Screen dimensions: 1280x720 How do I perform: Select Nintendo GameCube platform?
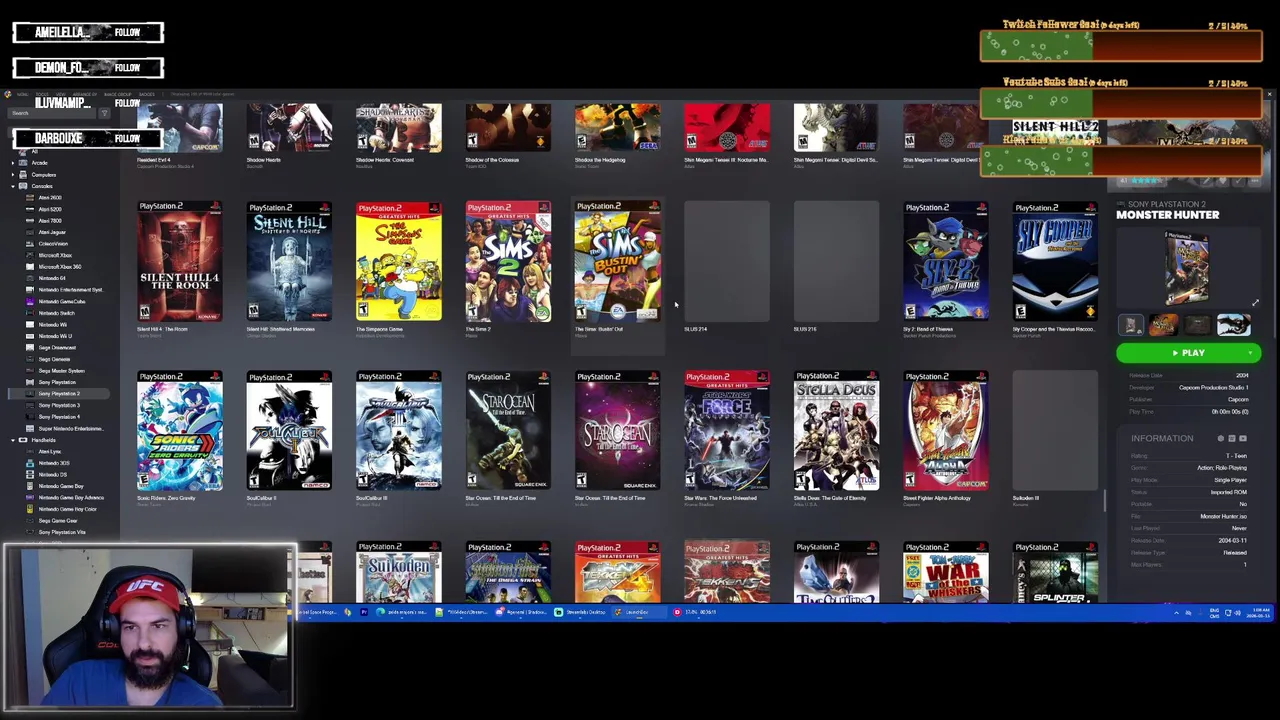point(61,301)
